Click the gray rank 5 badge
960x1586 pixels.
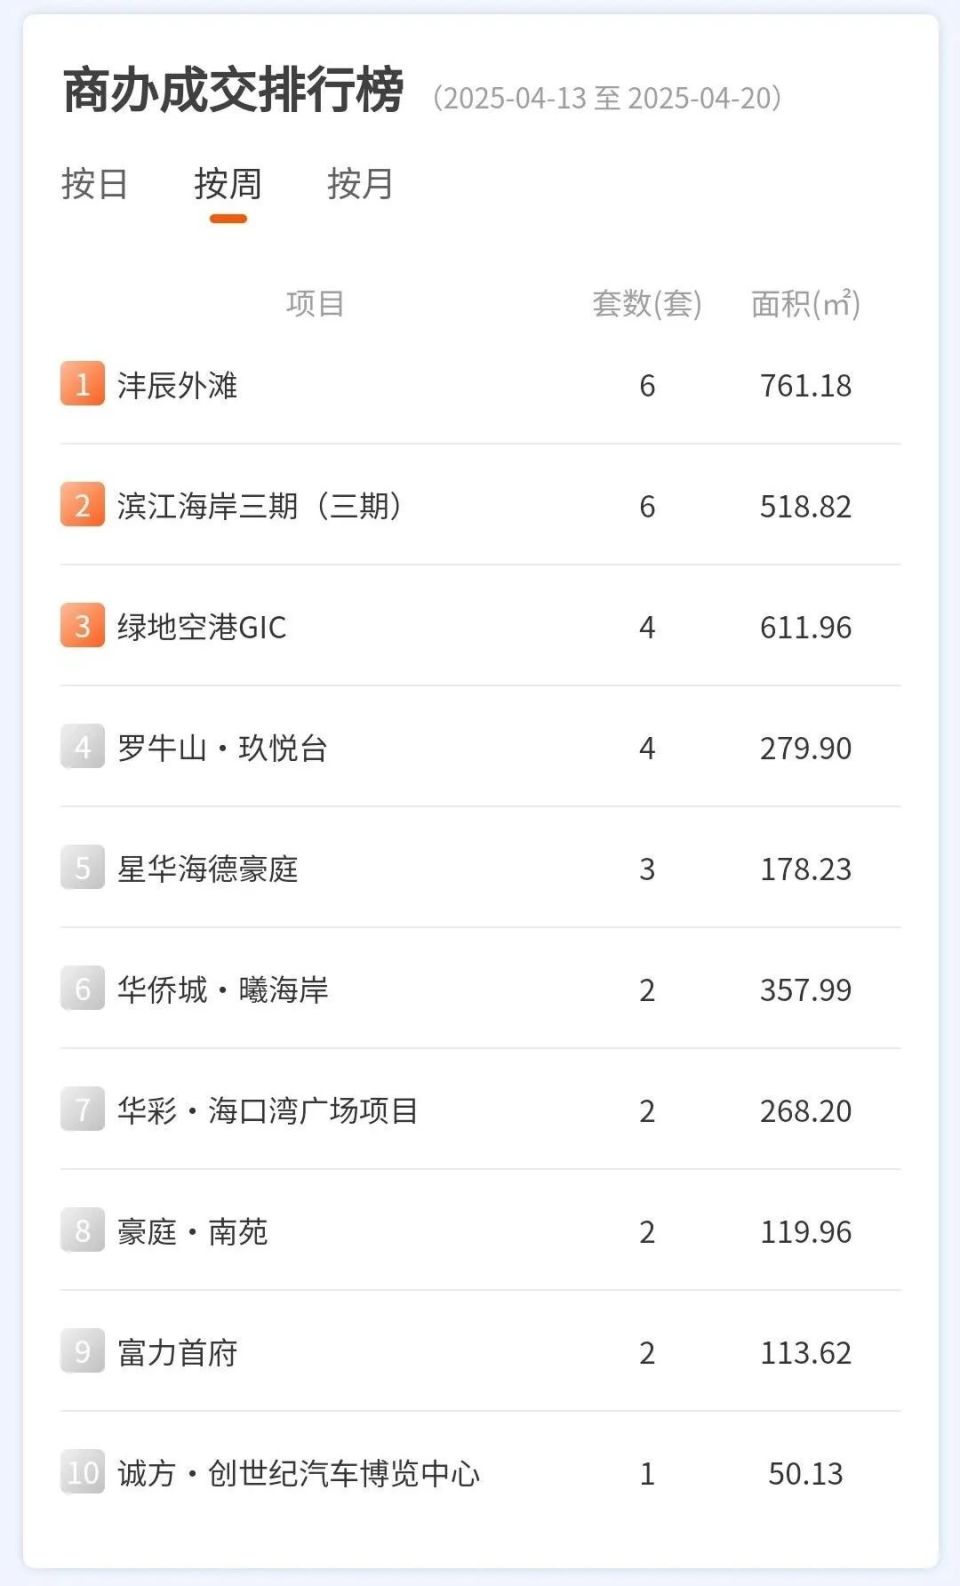click(x=82, y=869)
